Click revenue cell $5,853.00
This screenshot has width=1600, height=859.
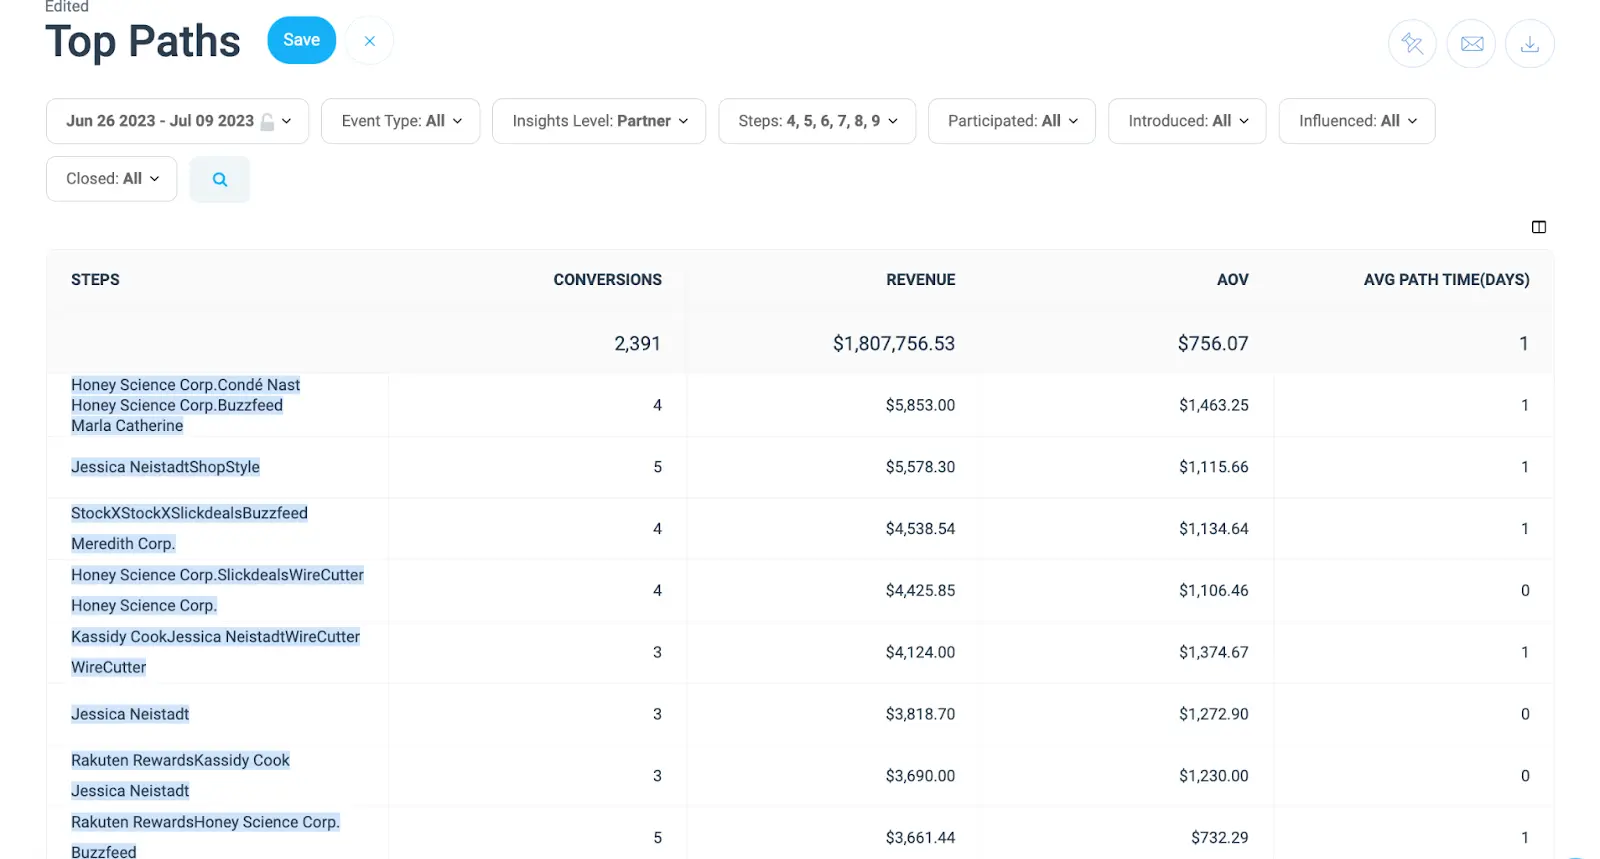click(920, 406)
